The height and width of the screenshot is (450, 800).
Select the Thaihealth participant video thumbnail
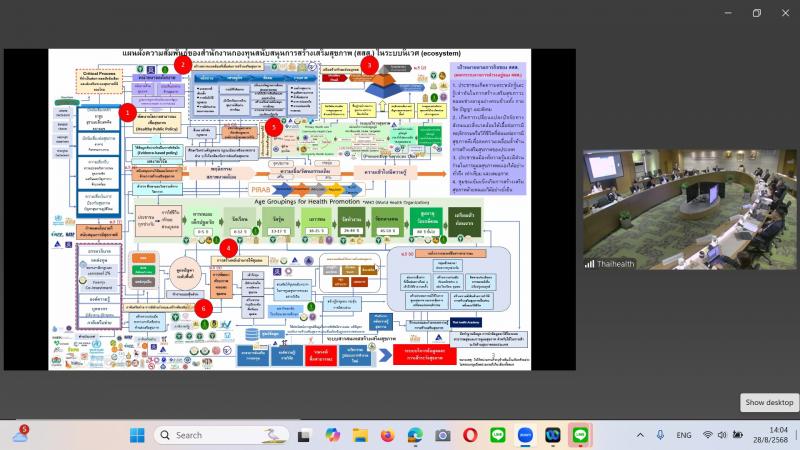pyautogui.click(x=690, y=209)
